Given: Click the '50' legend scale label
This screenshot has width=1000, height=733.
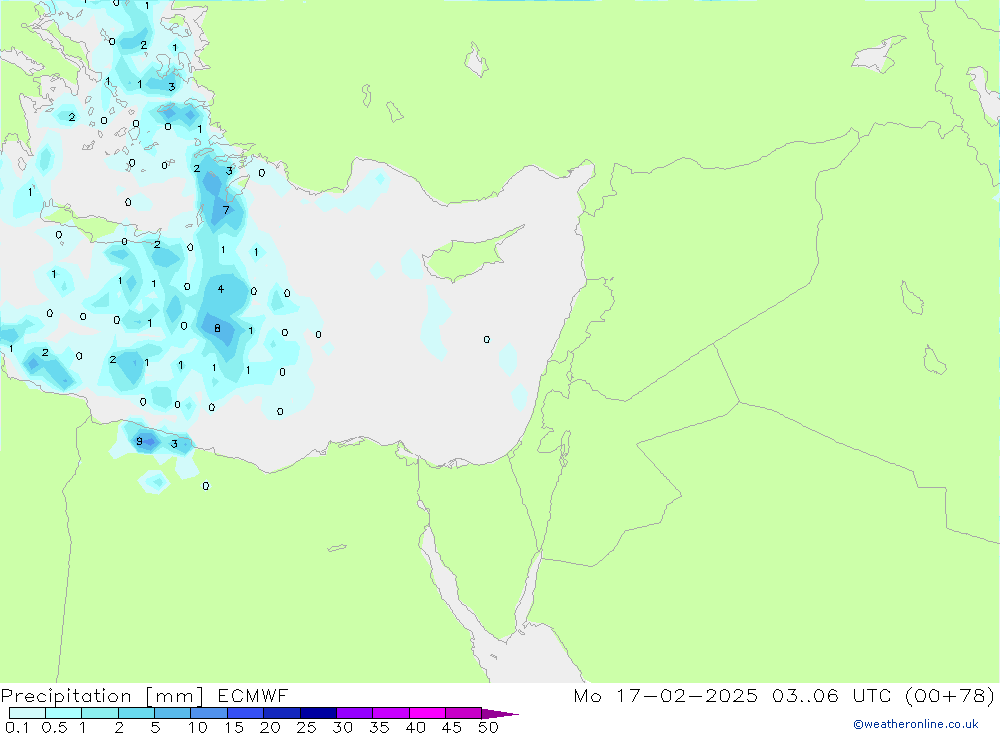Looking at the screenshot, I should point(489,727).
